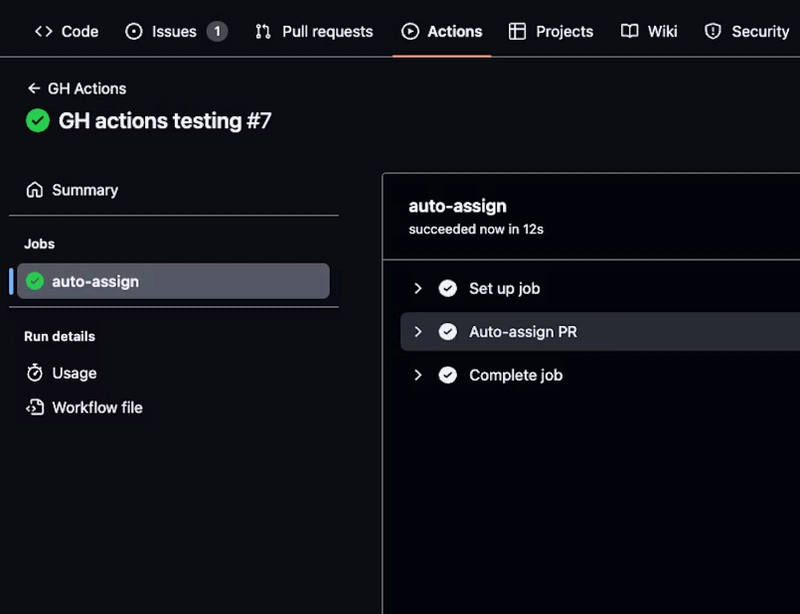Click the Workflow file icon

pyautogui.click(x=35, y=407)
